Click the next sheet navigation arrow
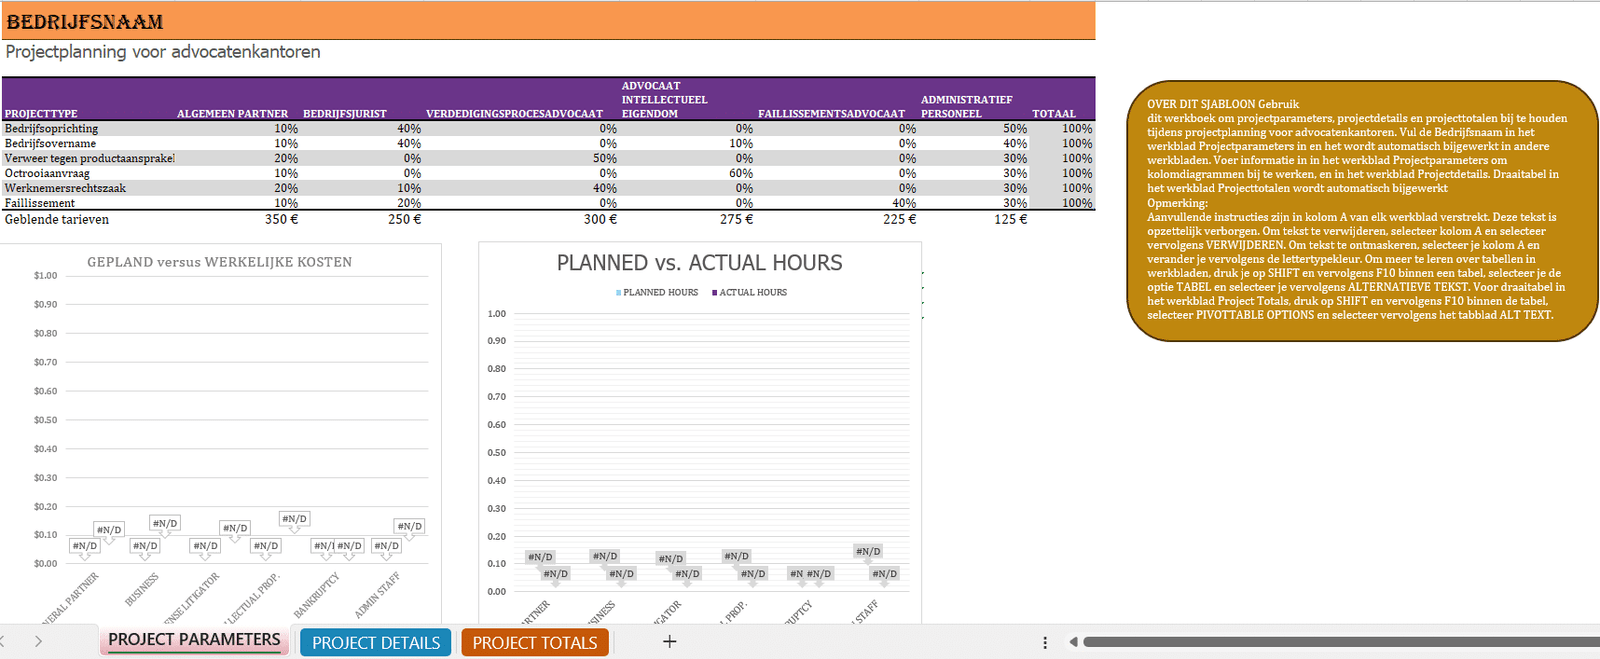Image resolution: width=1600 pixels, height=659 pixels. coord(38,641)
